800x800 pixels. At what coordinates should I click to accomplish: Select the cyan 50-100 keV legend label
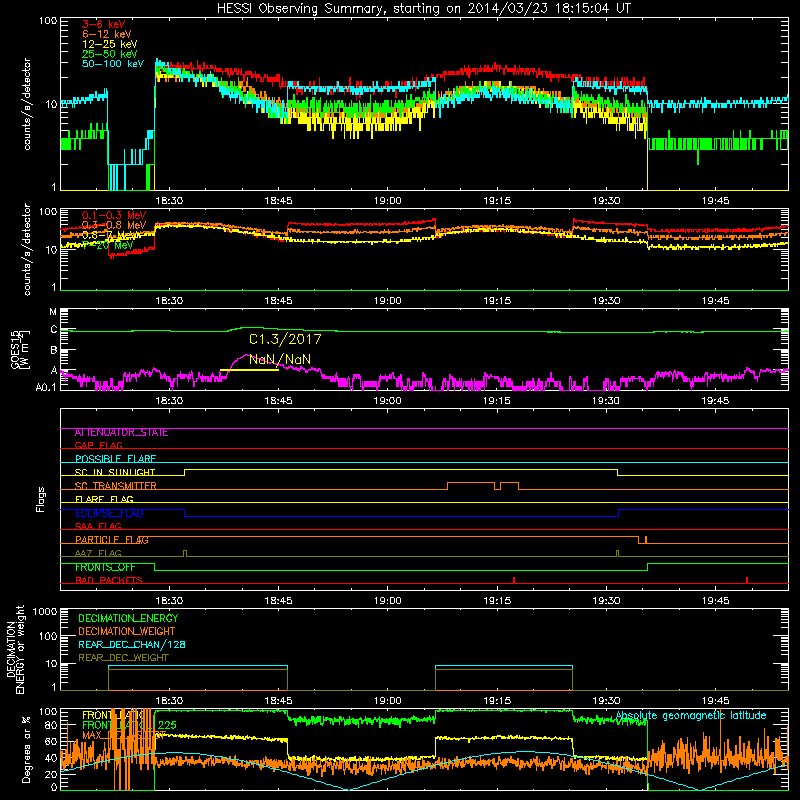pos(112,63)
